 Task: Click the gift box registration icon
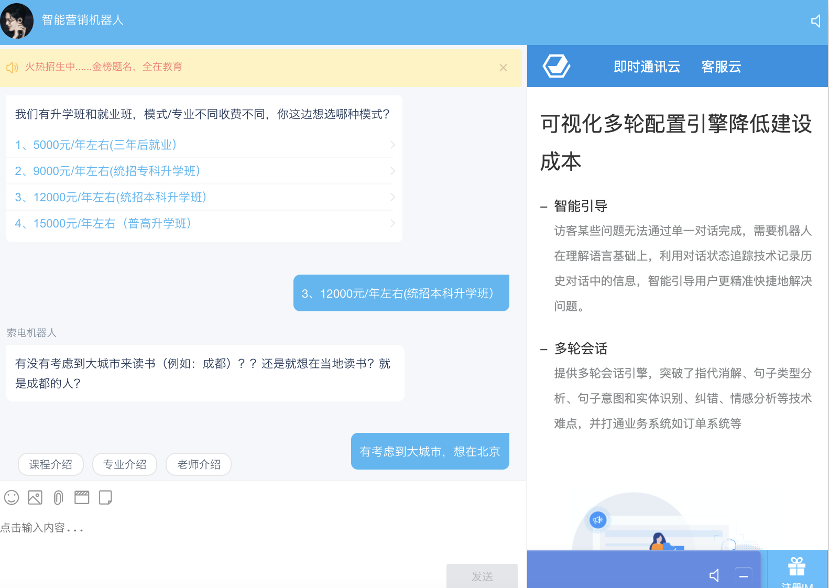pyautogui.click(x=796, y=566)
